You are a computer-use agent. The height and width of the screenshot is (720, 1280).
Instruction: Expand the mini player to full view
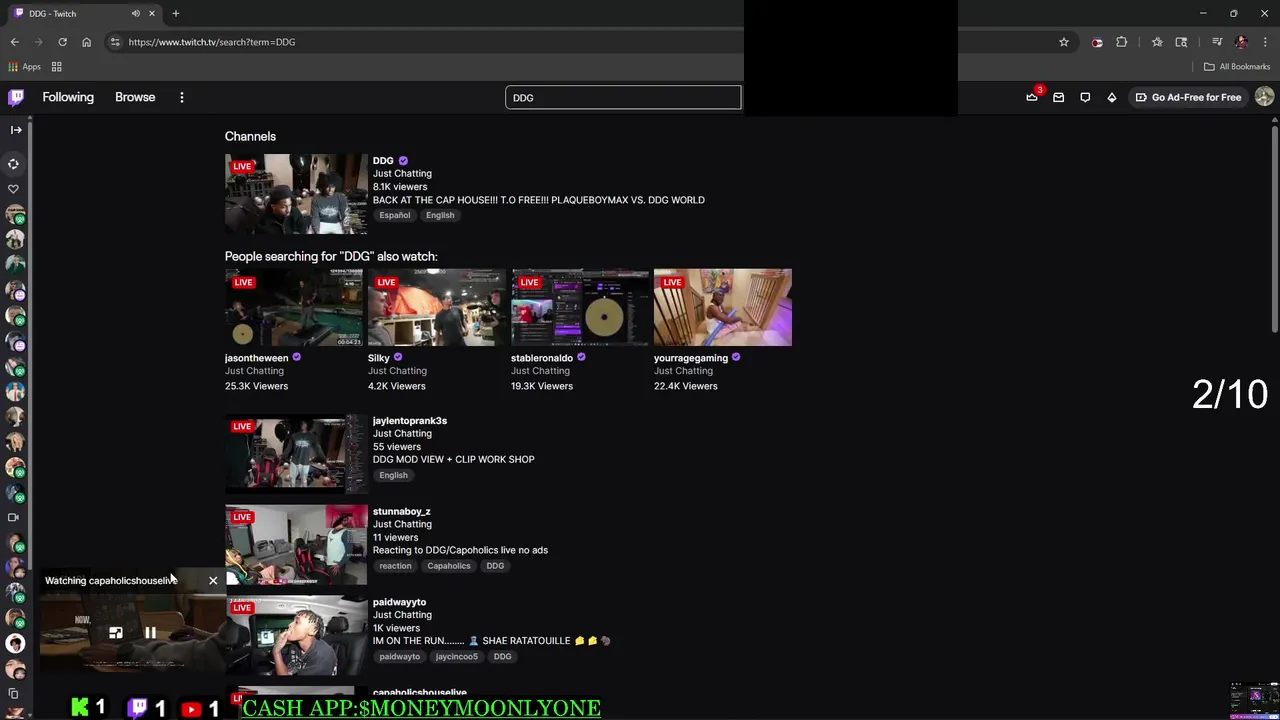116,632
